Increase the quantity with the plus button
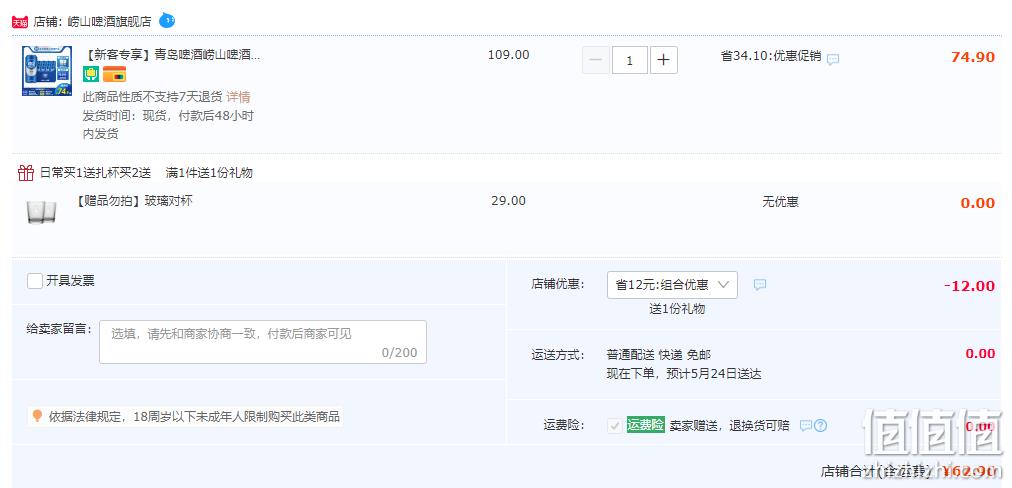Viewport: 1012px width, 488px height. pyautogui.click(x=663, y=61)
